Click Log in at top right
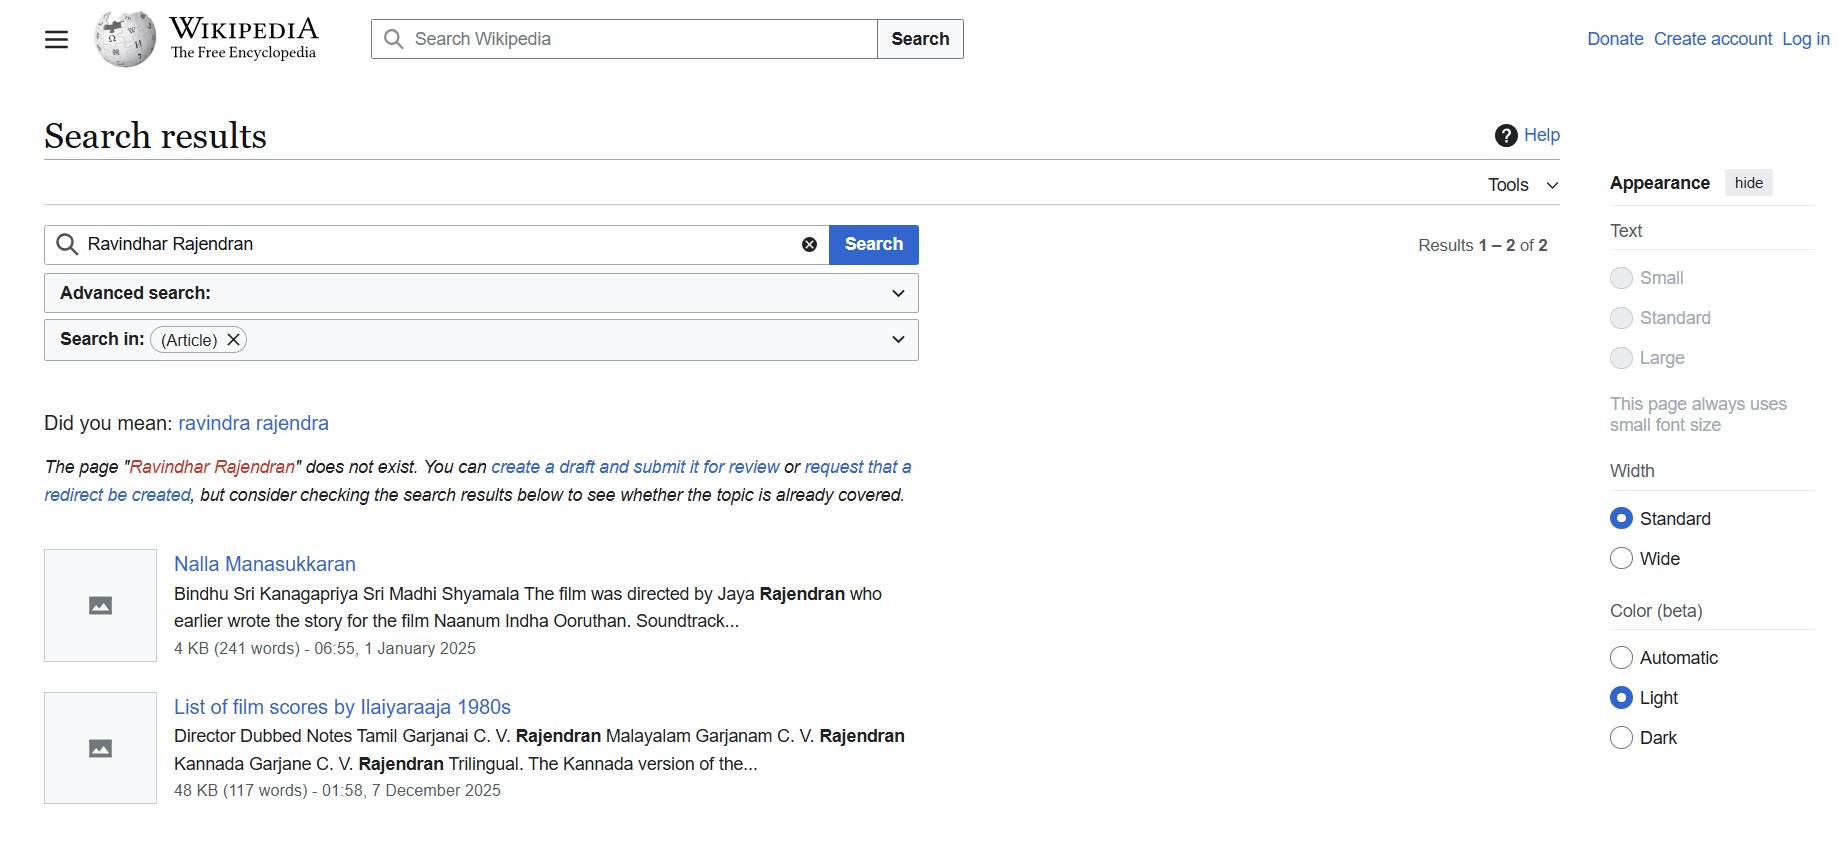The height and width of the screenshot is (853, 1843). tap(1805, 39)
